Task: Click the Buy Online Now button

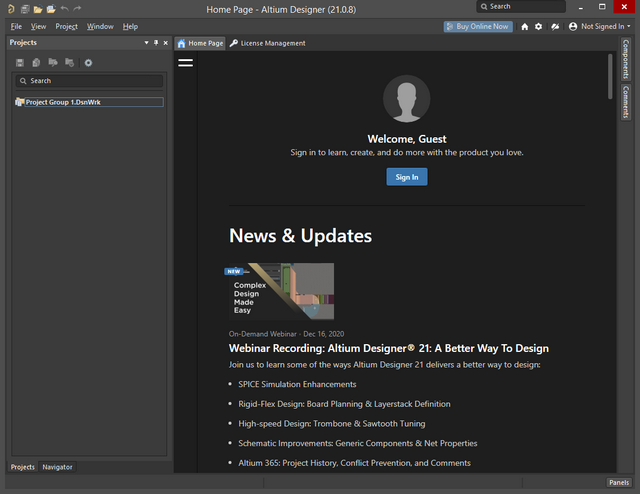Action: click(x=478, y=26)
